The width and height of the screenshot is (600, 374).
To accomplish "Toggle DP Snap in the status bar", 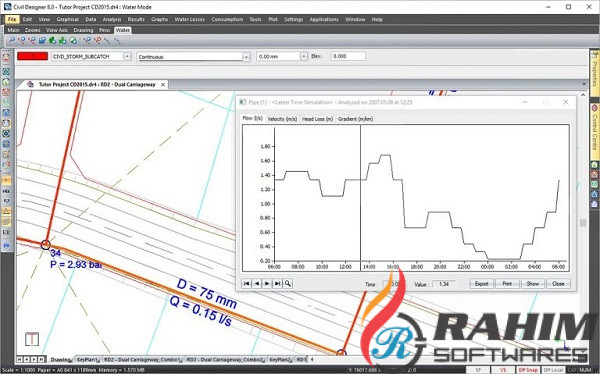I will coord(528,370).
